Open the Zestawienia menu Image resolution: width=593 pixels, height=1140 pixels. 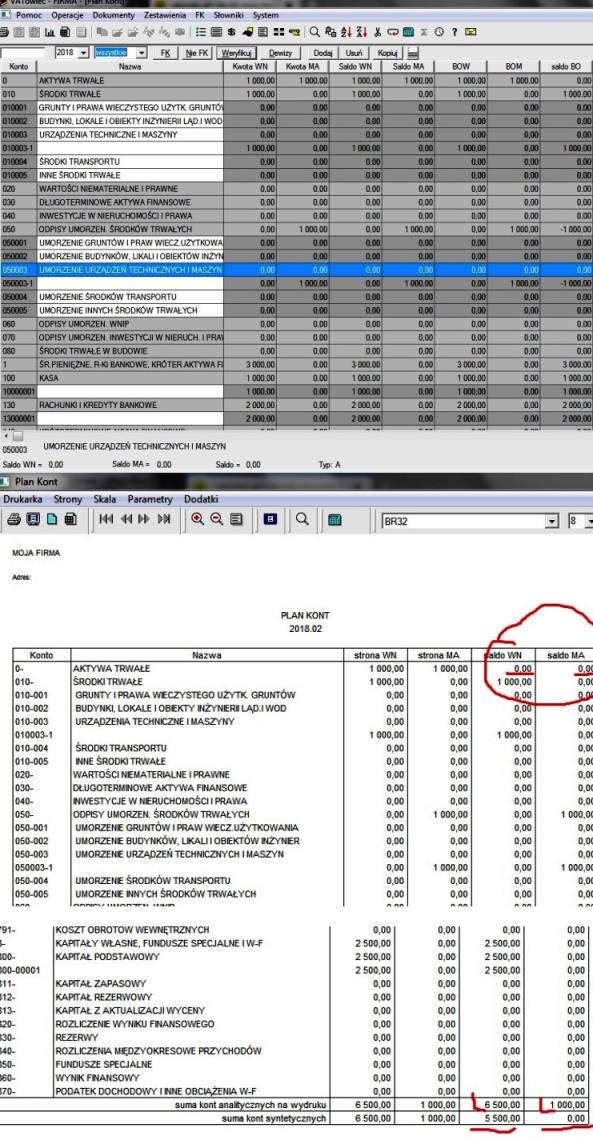point(164,15)
